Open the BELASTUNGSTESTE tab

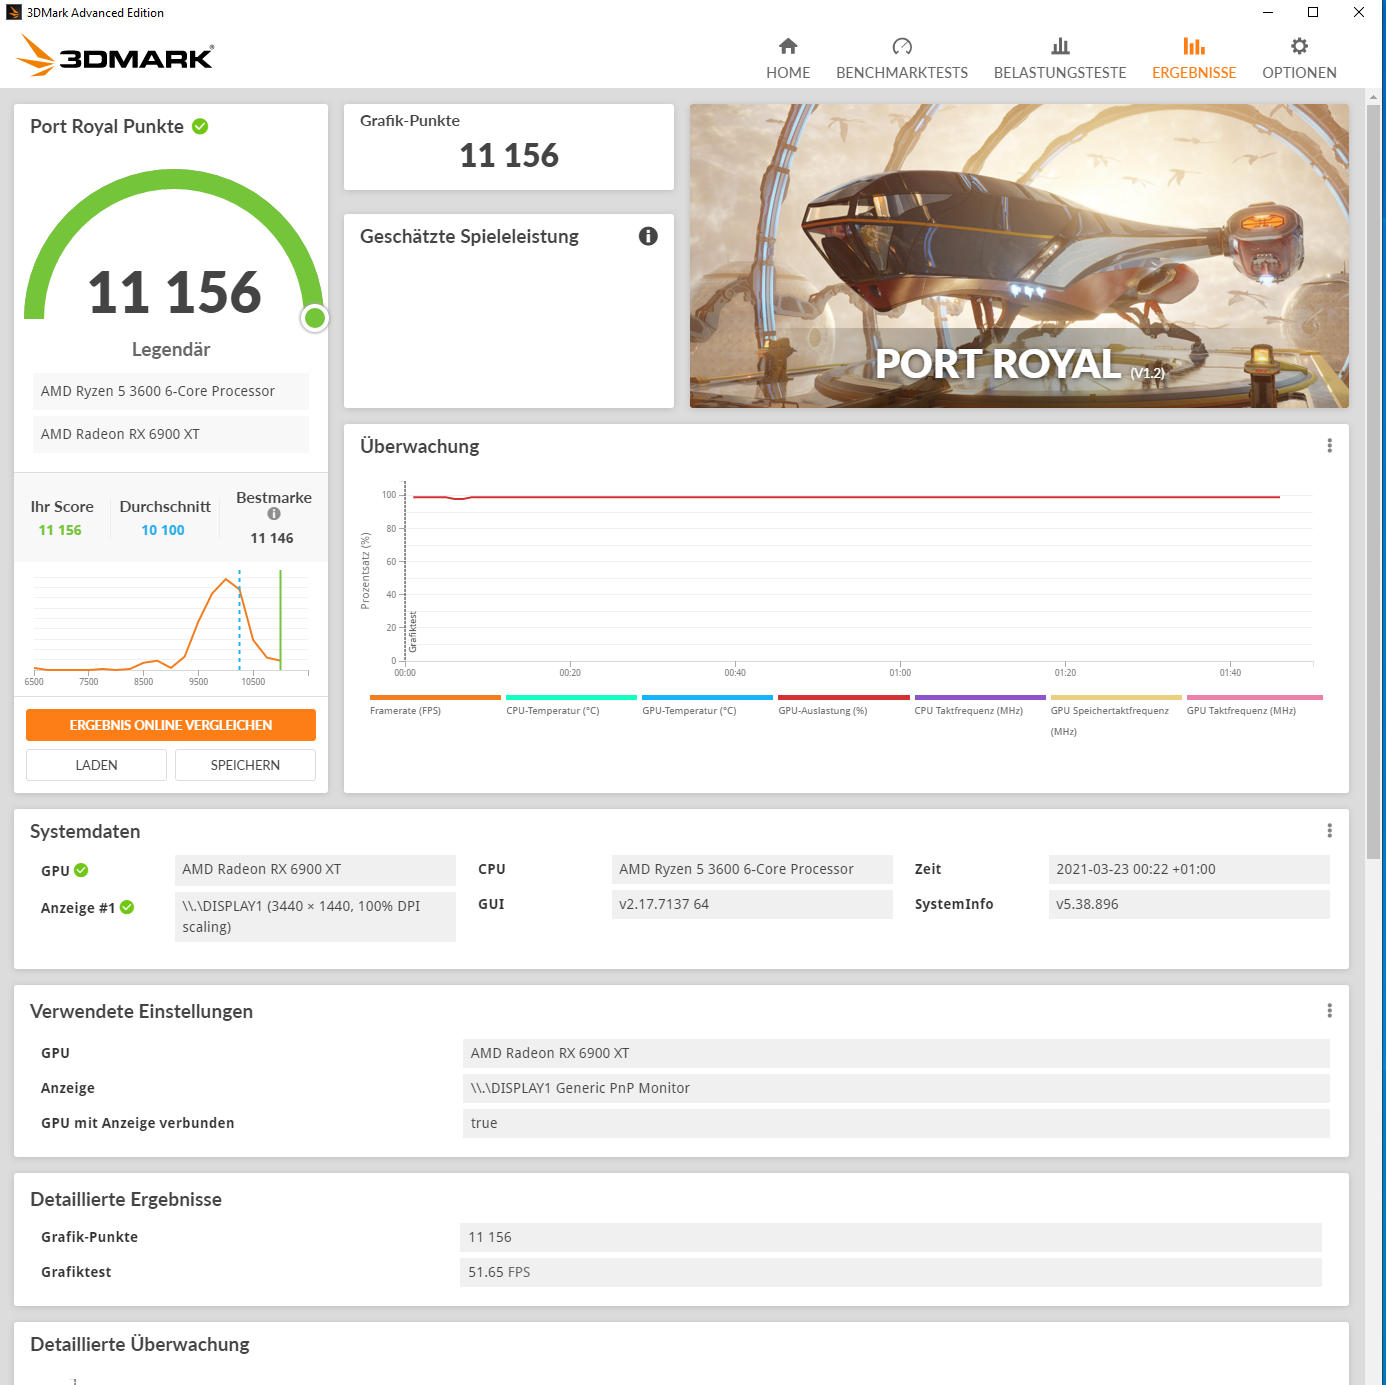[1060, 59]
